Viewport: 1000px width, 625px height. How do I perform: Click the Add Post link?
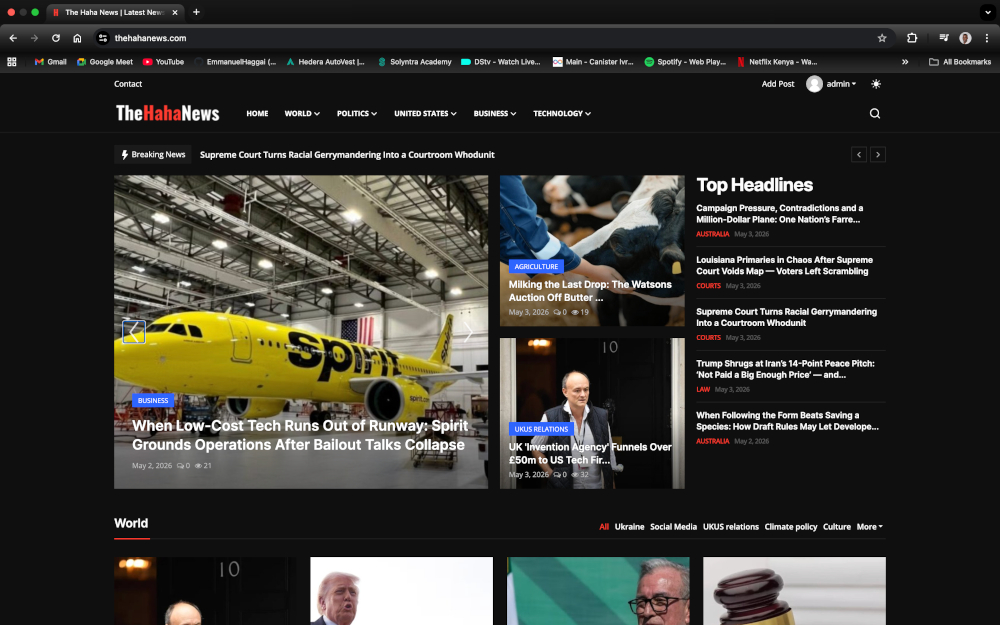coord(778,84)
